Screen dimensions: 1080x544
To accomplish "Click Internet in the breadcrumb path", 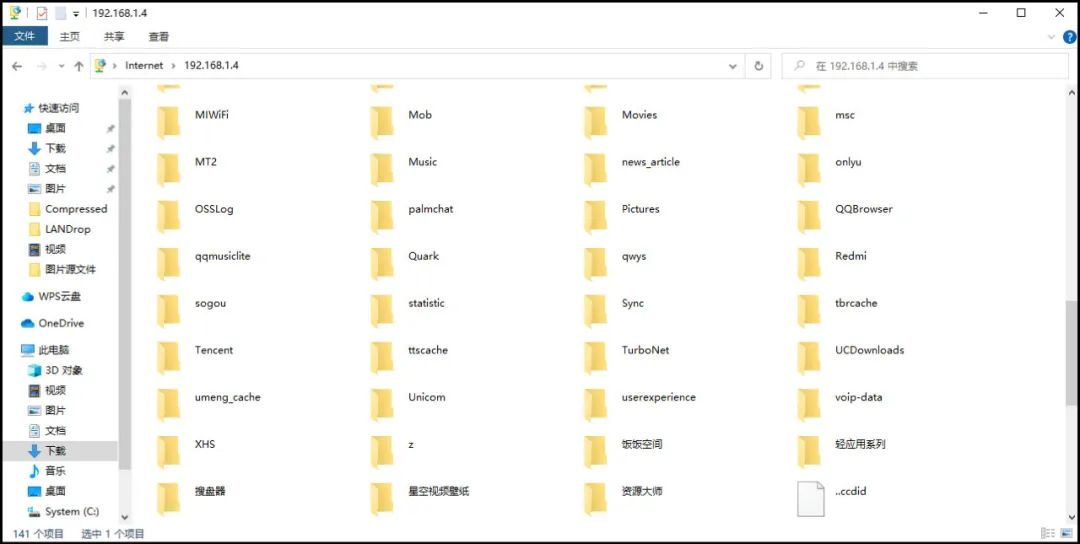I will click(x=144, y=65).
